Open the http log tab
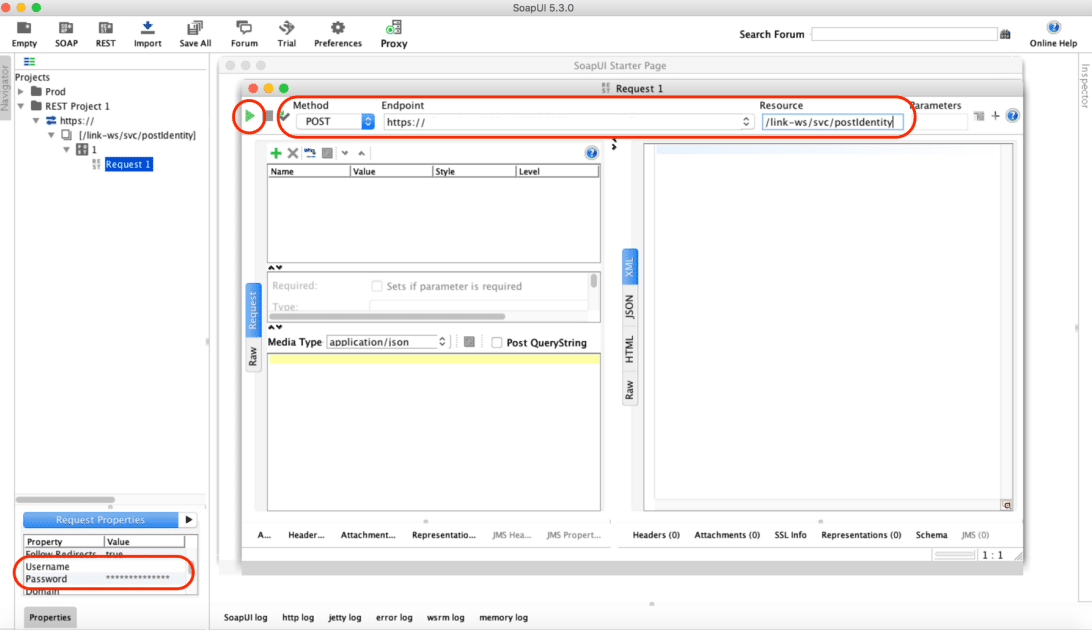The height and width of the screenshot is (630, 1092). point(298,617)
